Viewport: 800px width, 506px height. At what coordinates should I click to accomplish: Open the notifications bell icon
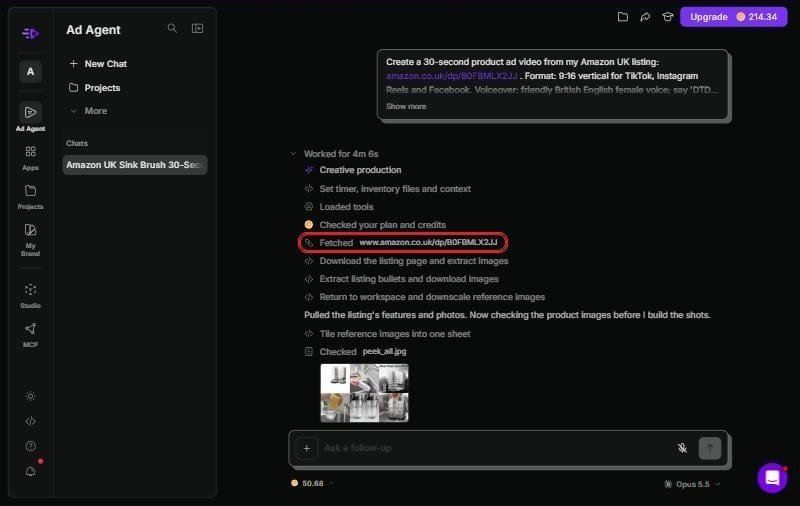click(x=31, y=471)
